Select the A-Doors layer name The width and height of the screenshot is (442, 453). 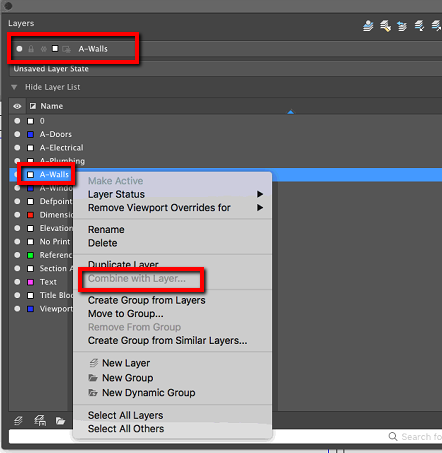pos(56,134)
